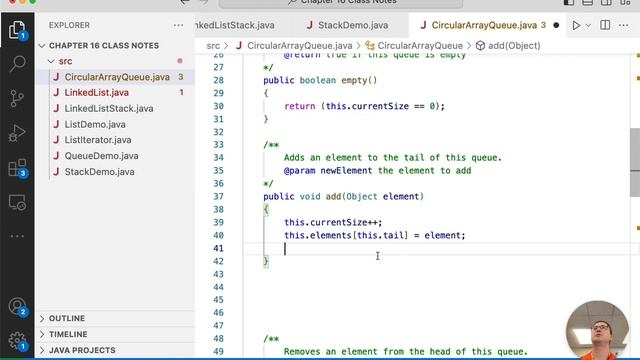Image resolution: width=640 pixels, height=360 pixels.
Task: Click 'this.elements[this.tail] = element;' line
Action: click(375, 236)
